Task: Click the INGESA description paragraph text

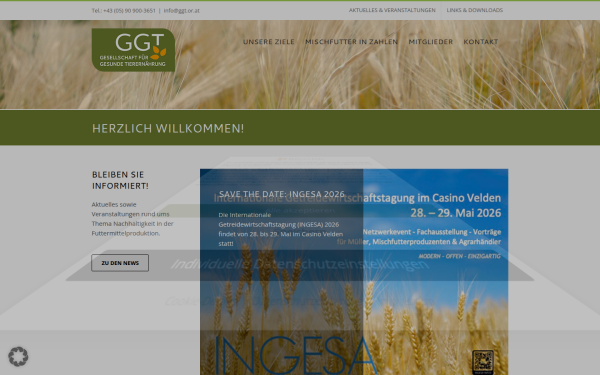Action: pyautogui.click(x=281, y=229)
